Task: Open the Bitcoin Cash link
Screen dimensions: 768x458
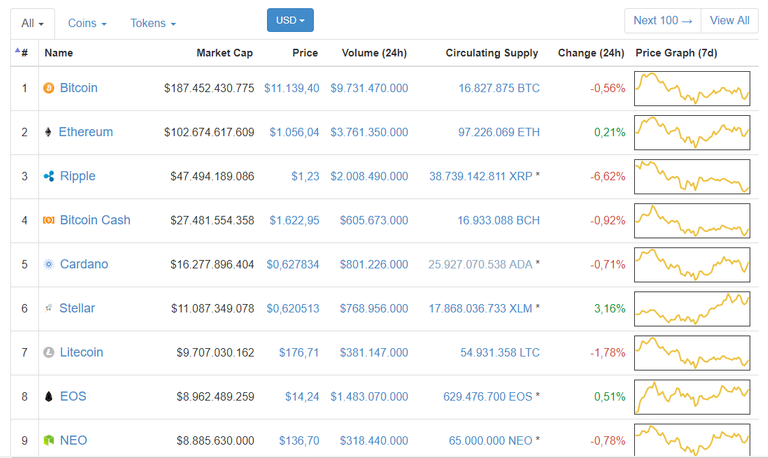Action: (x=95, y=220)
